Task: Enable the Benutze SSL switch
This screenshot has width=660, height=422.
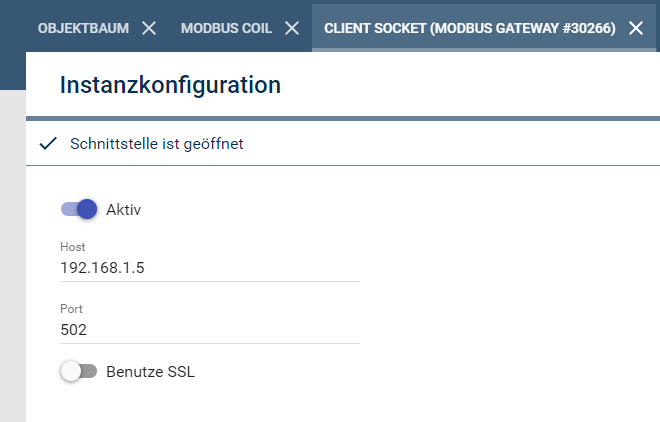Action: pos(79,371)
